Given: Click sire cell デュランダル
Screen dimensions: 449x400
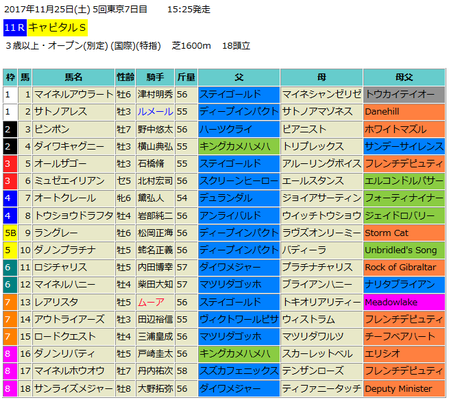Looking at the screenshot, I should click(x=239, y=198).
